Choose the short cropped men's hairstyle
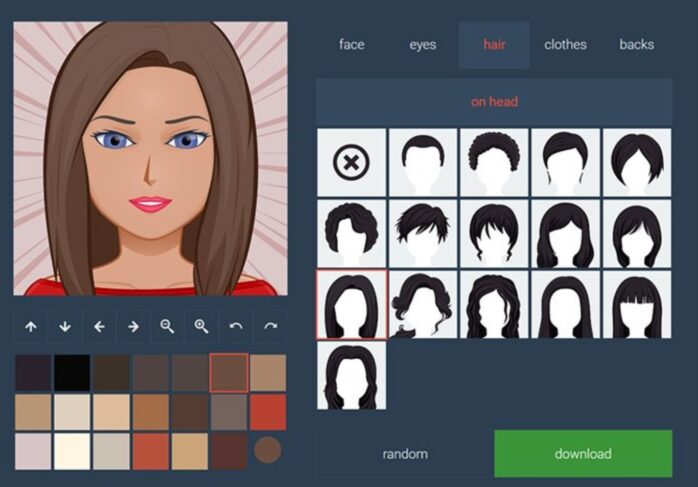The image size is (698, 487). coord(423,162)
